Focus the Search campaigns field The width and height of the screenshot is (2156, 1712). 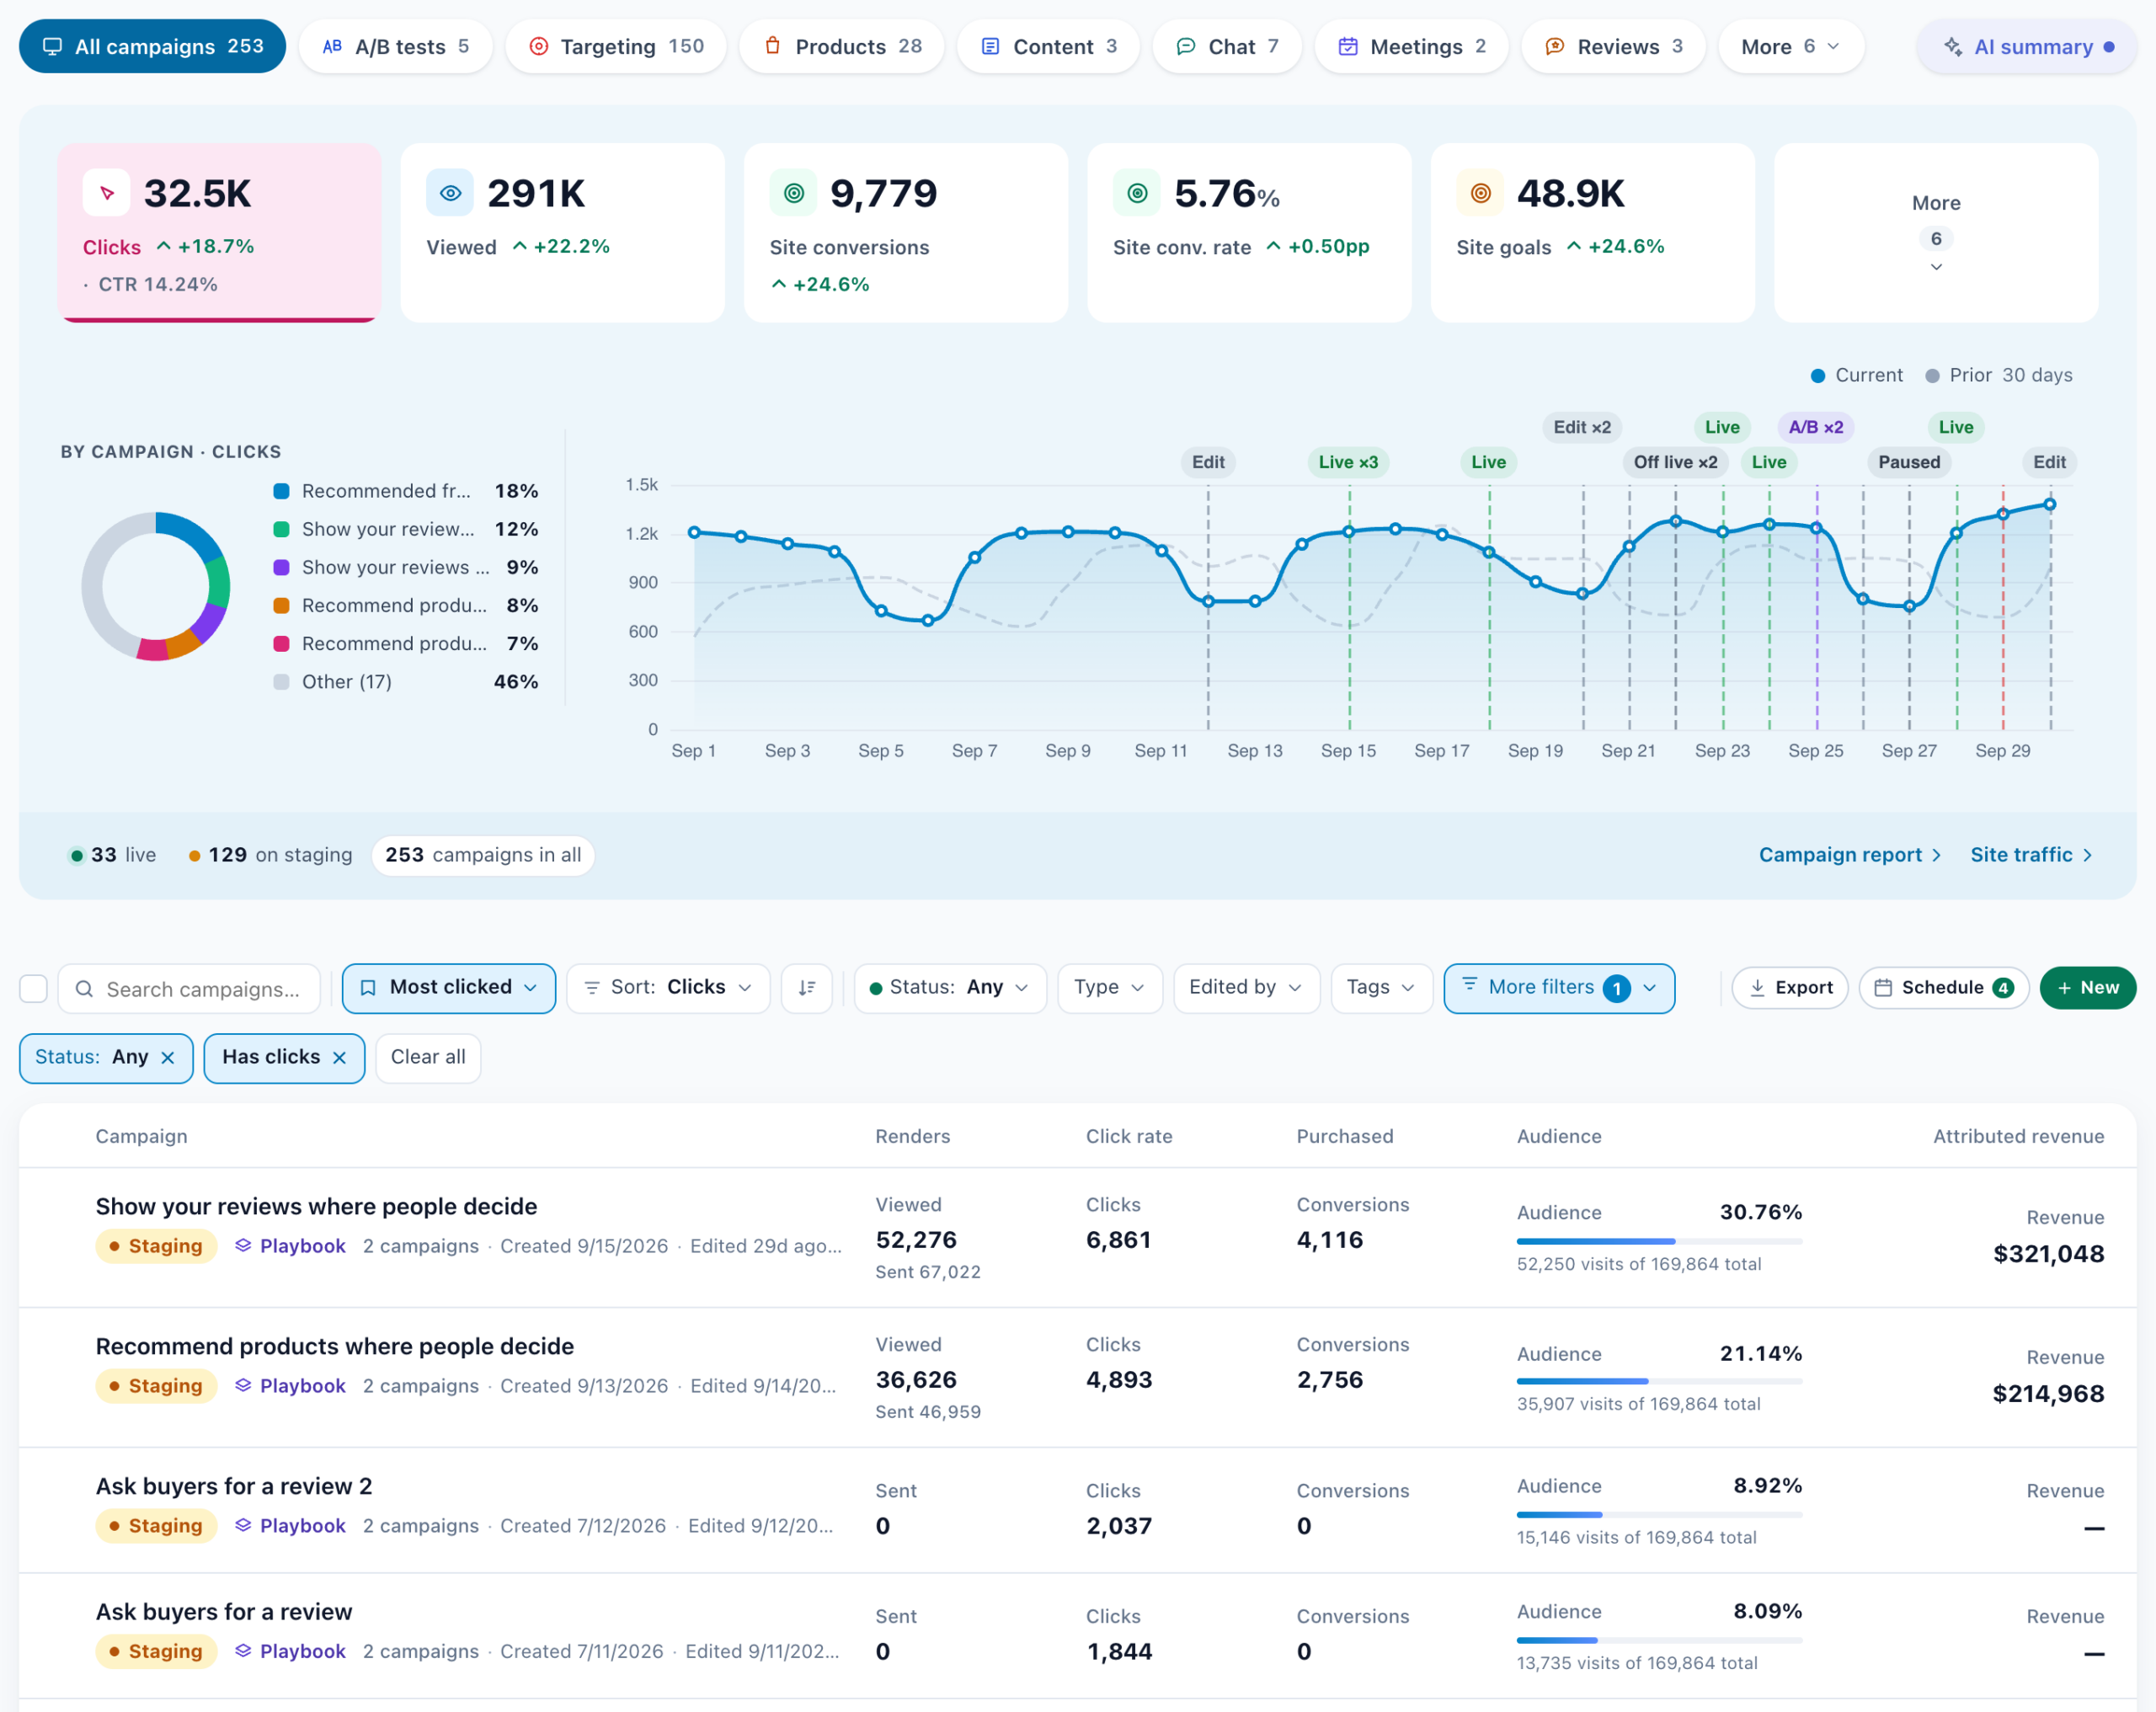[x=190, y=989]
